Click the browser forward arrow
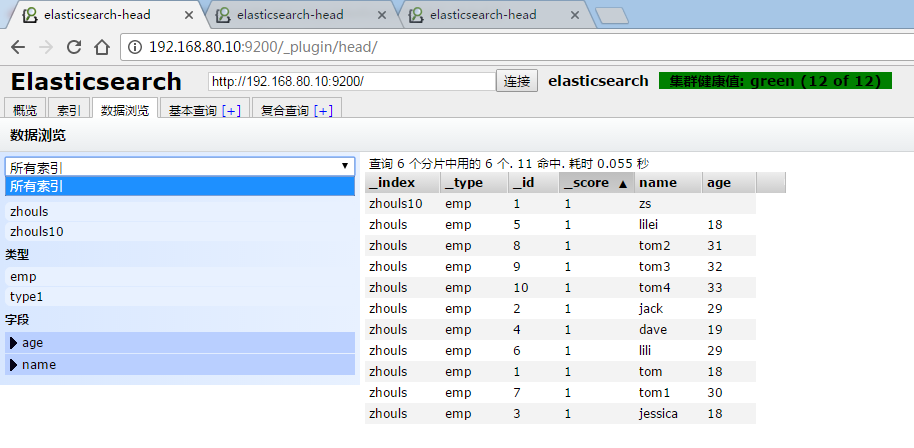Image resolution: width=914 pixels, height=448 pixels. [x=46, y=47]
